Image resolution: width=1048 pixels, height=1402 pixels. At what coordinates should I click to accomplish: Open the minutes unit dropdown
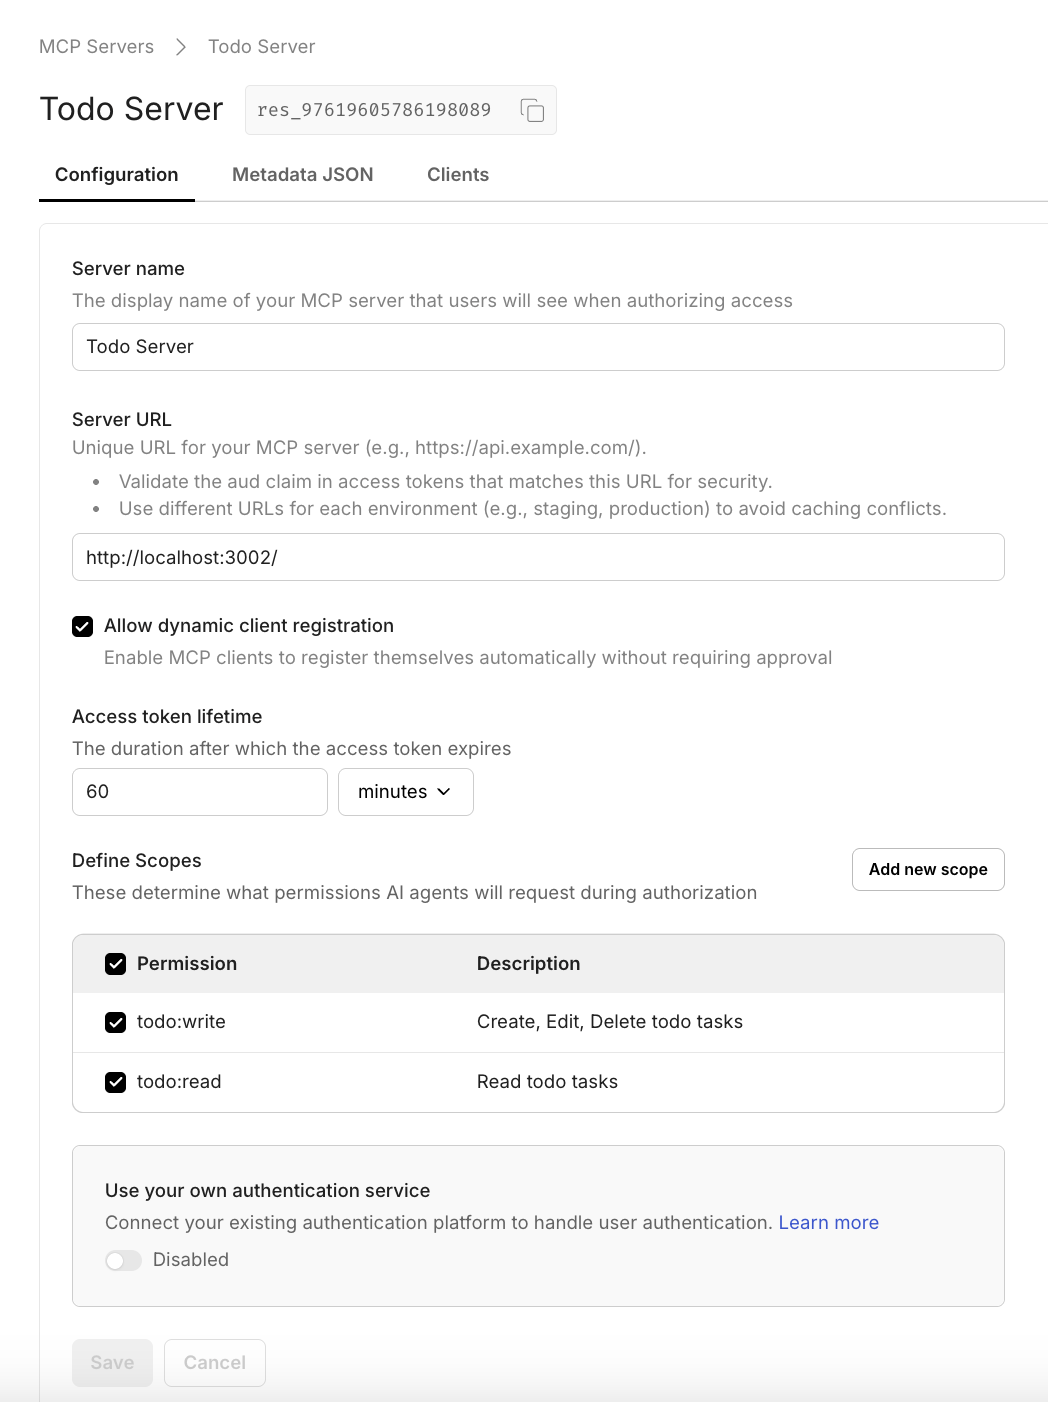(405, 791)
